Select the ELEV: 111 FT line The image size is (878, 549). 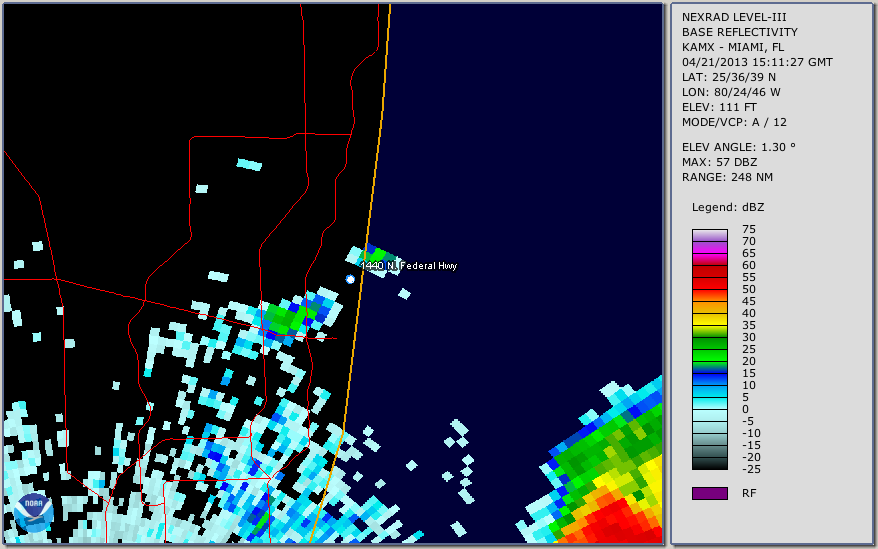pyautogui.click(x=719, y=107)
